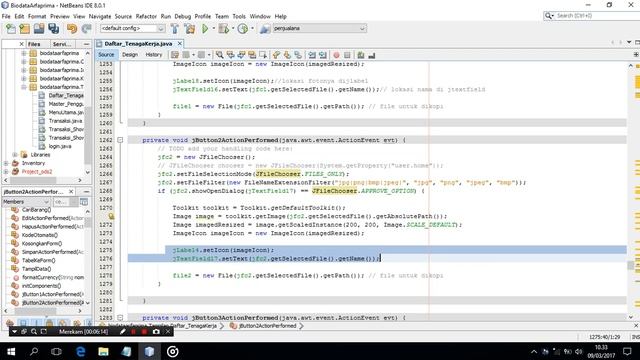Open the perjualana dropdown in the main toolbar

click(x=362, y=29)
